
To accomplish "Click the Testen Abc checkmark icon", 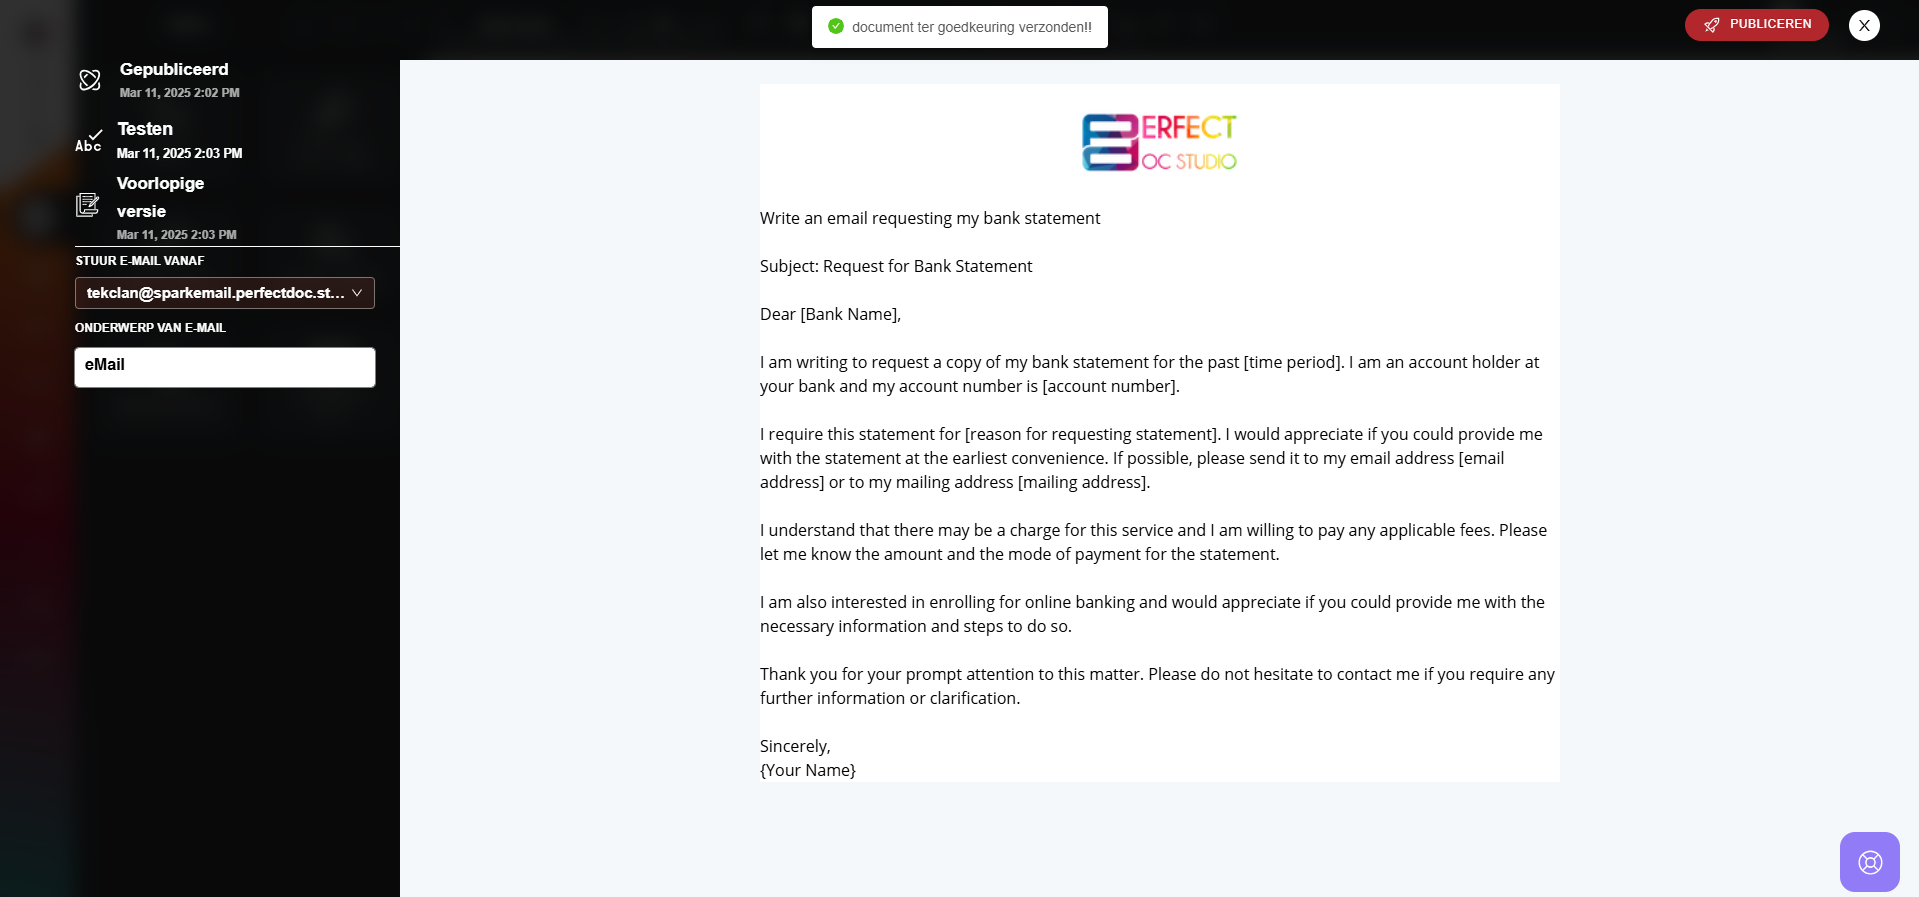I will 89,140.
